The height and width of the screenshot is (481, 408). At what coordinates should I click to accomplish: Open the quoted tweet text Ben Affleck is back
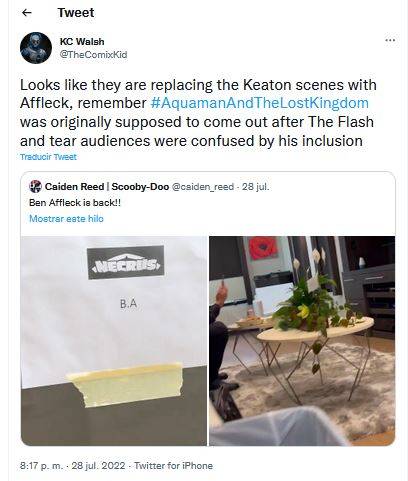click(x=75, y=203)
